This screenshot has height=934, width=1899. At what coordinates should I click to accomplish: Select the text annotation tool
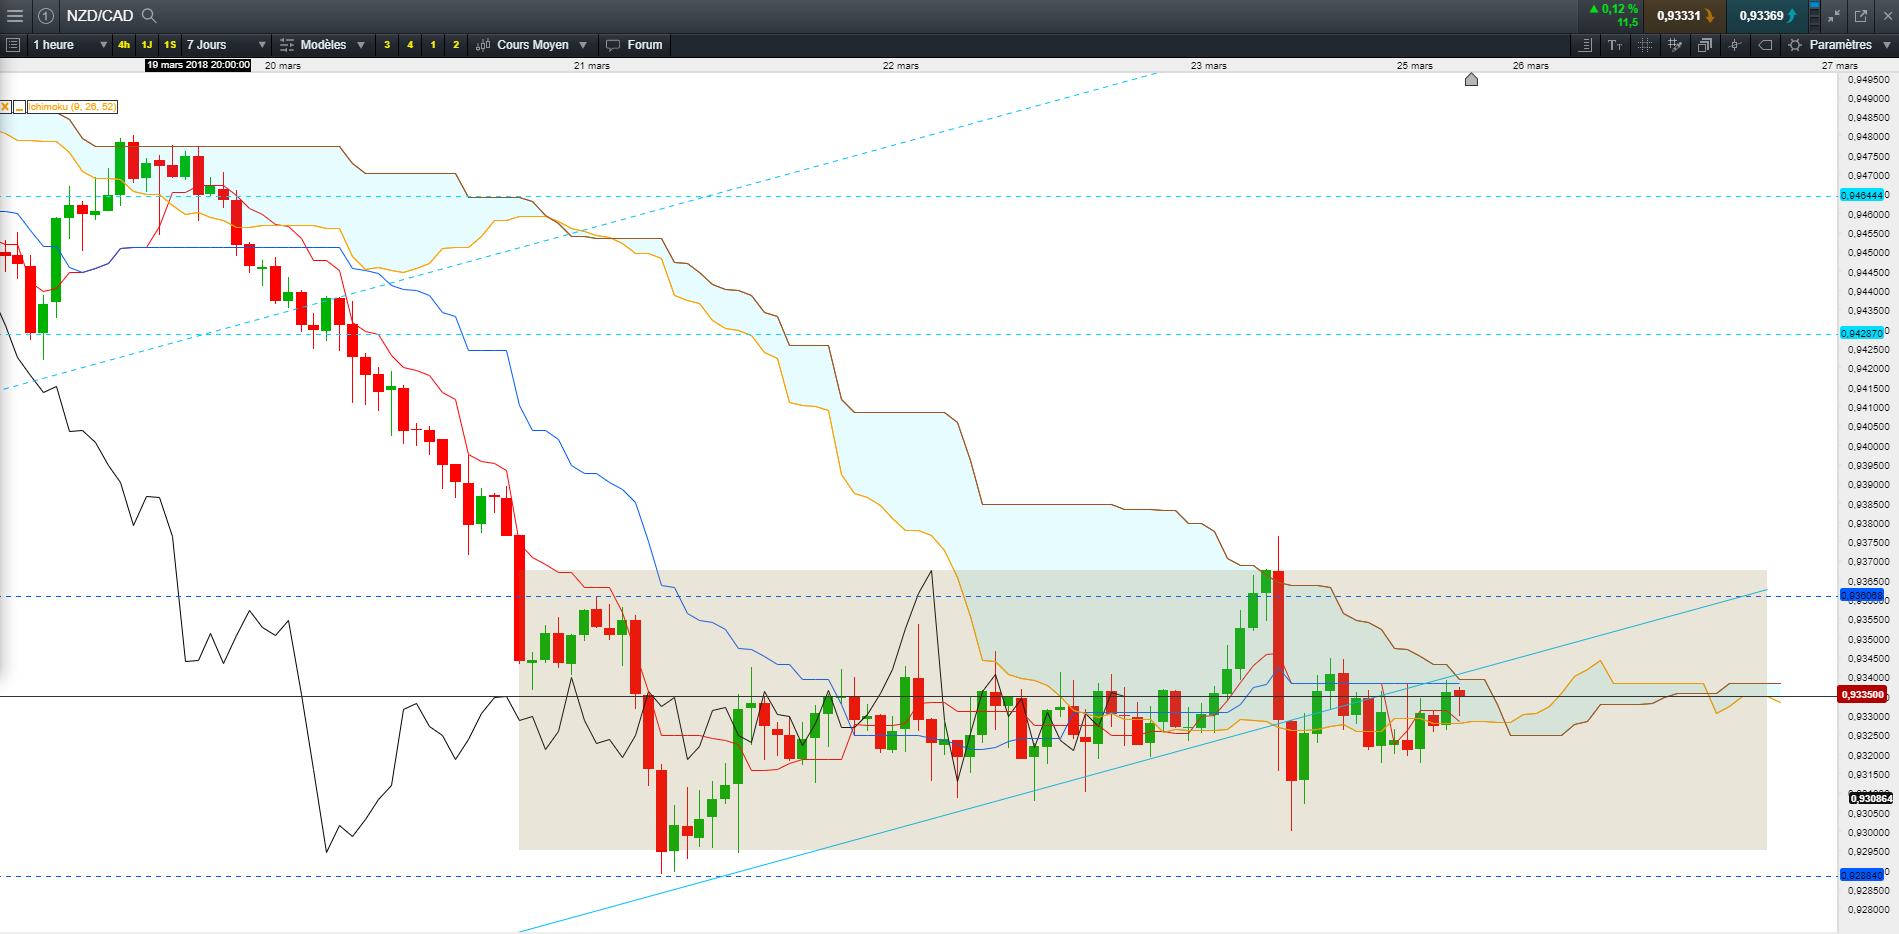[1615, 45]
